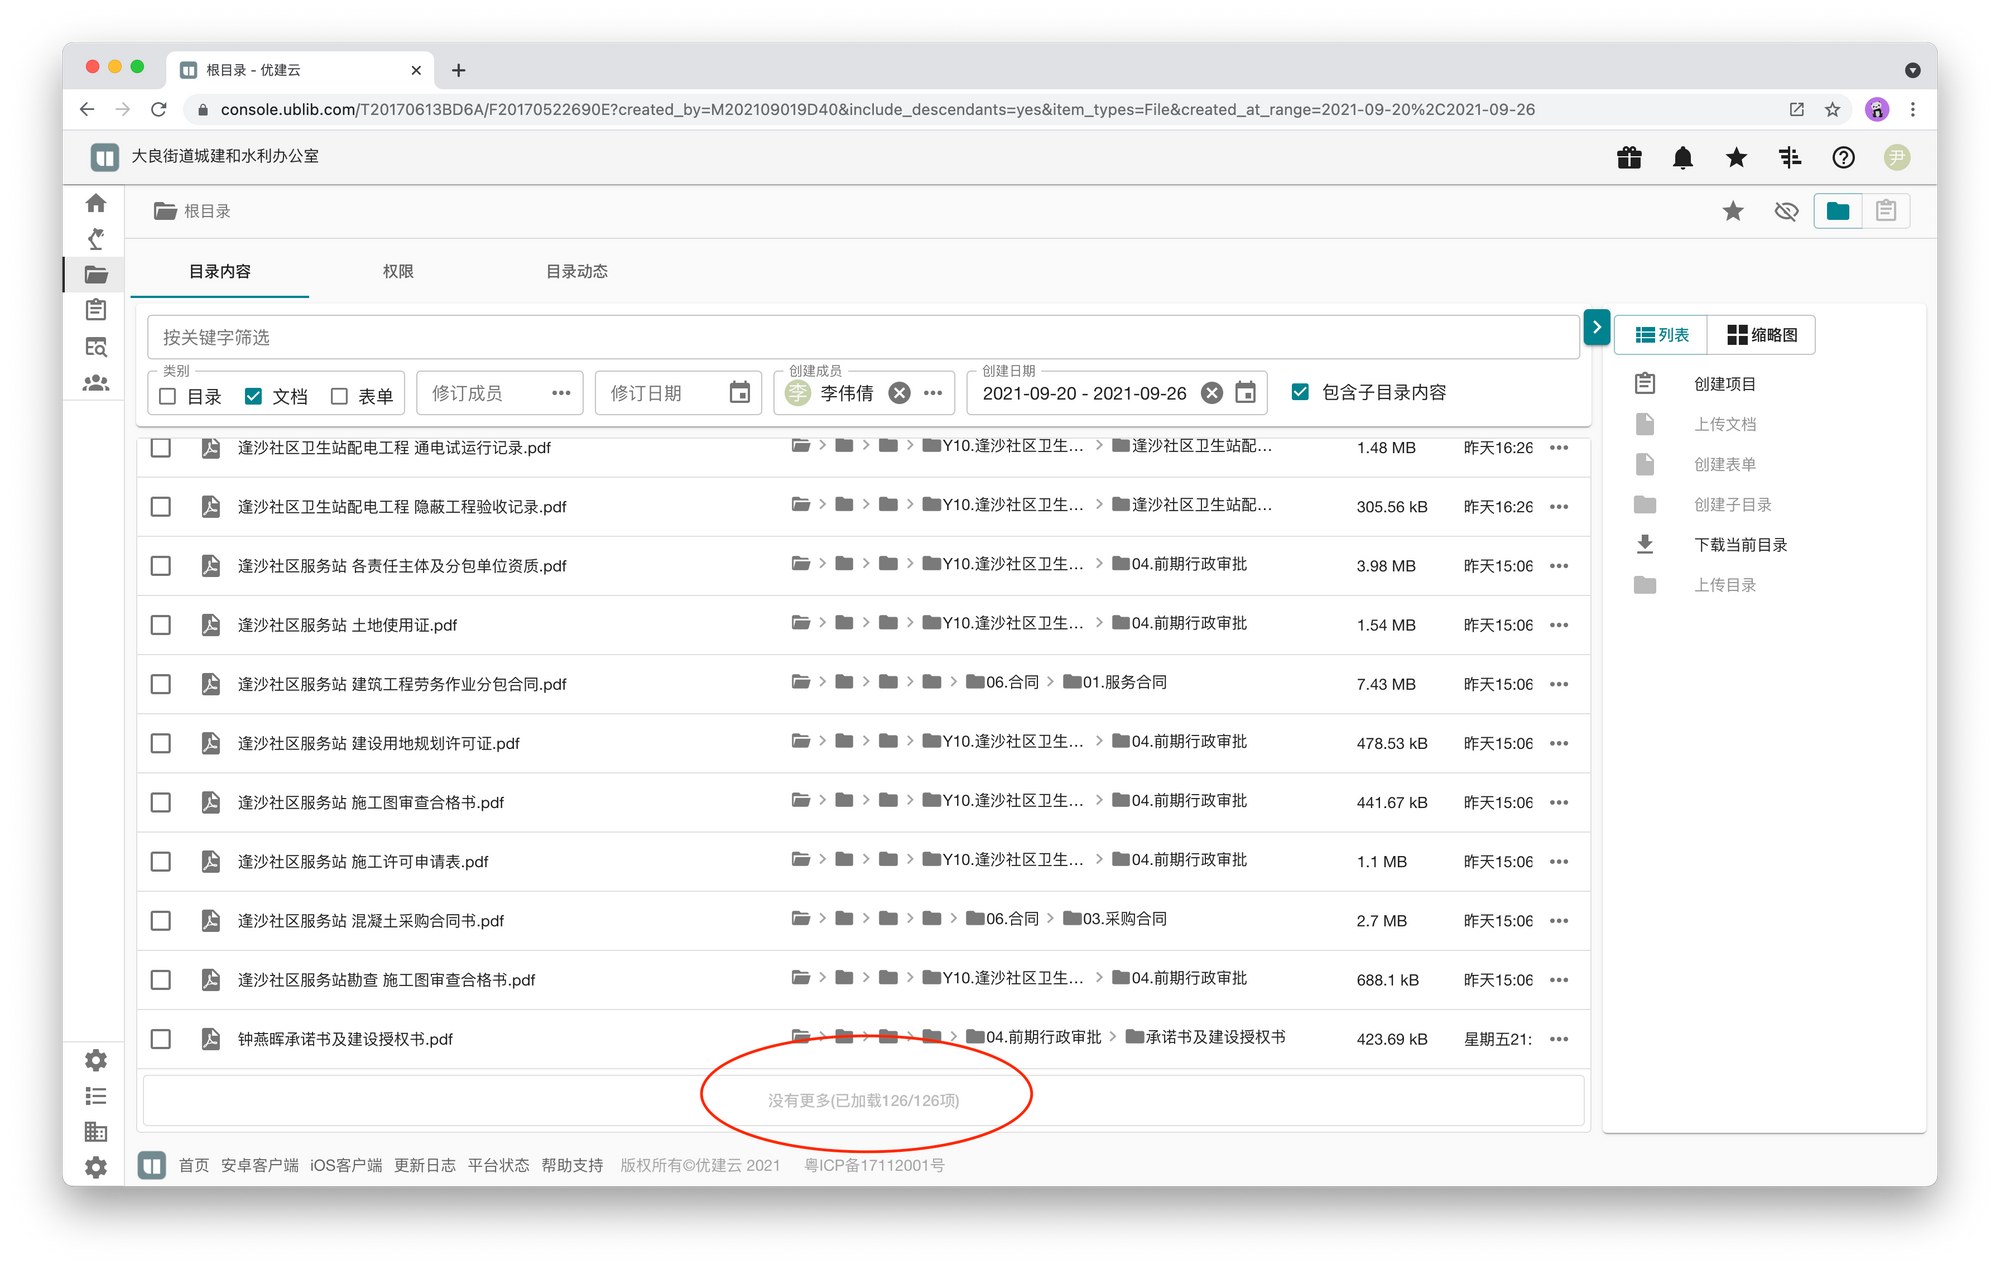2000x1269 pixels.
Task: Open the members group sidebar icon
Action: (x=96, y=383)
